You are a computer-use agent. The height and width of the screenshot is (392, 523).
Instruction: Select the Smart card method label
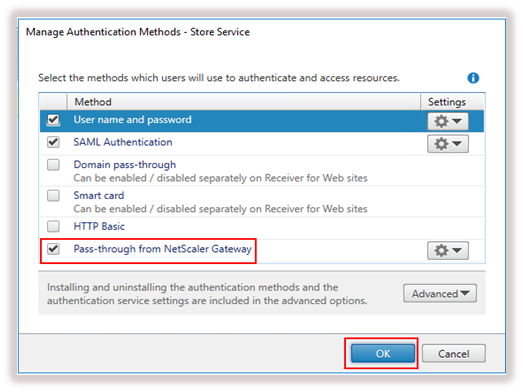tap(99, 195)
